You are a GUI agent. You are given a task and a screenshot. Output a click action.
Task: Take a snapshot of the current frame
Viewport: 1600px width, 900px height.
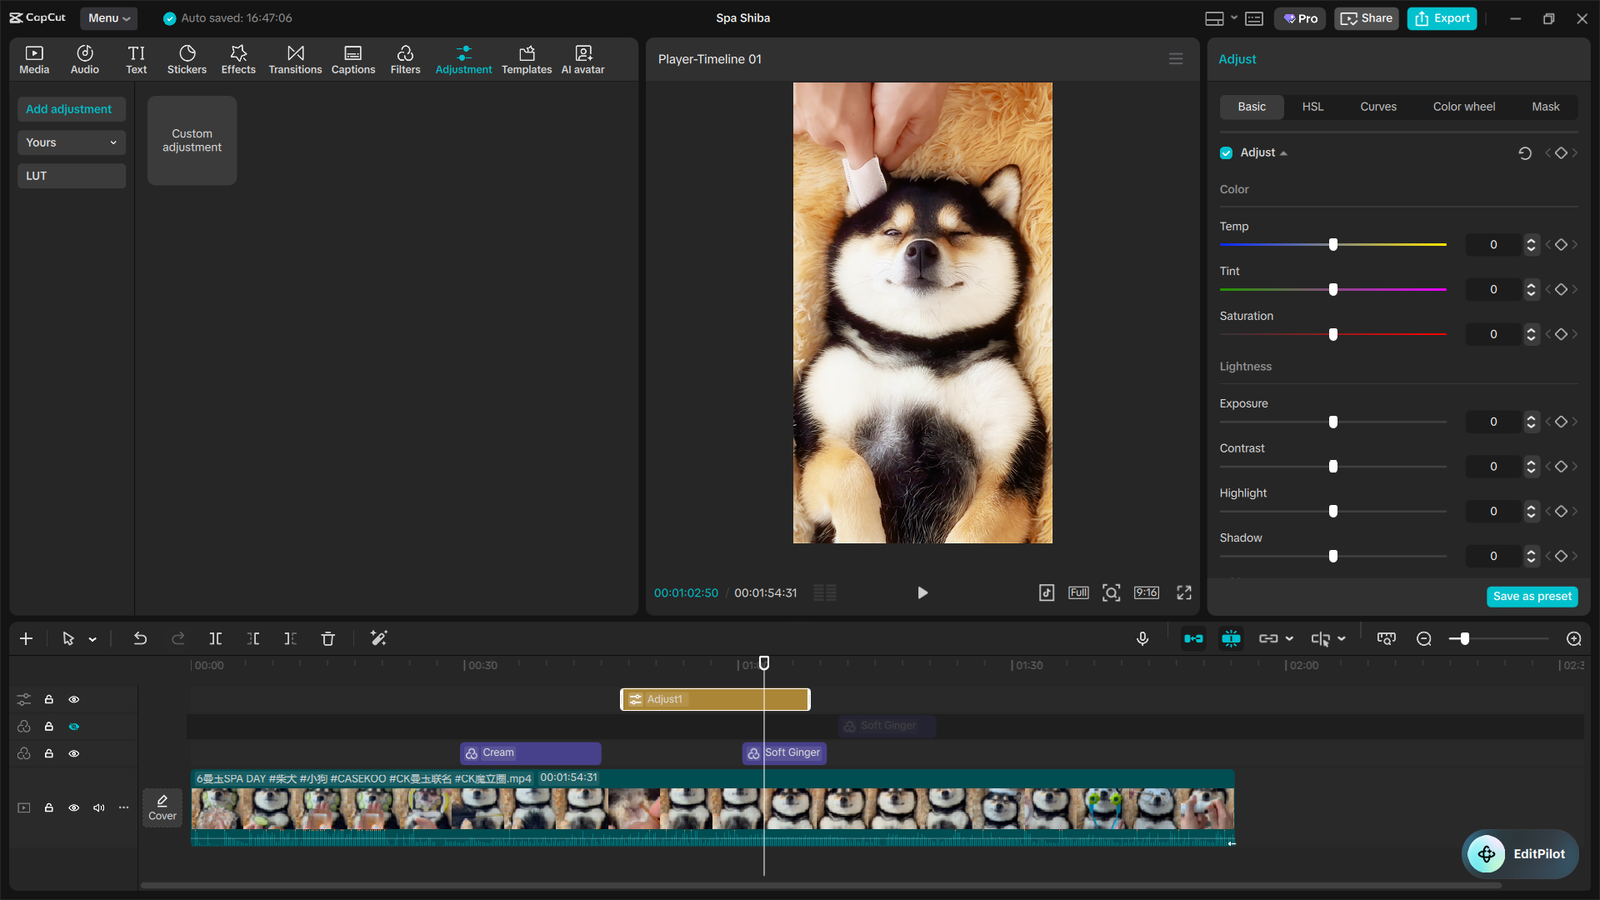pos(1111,592)
